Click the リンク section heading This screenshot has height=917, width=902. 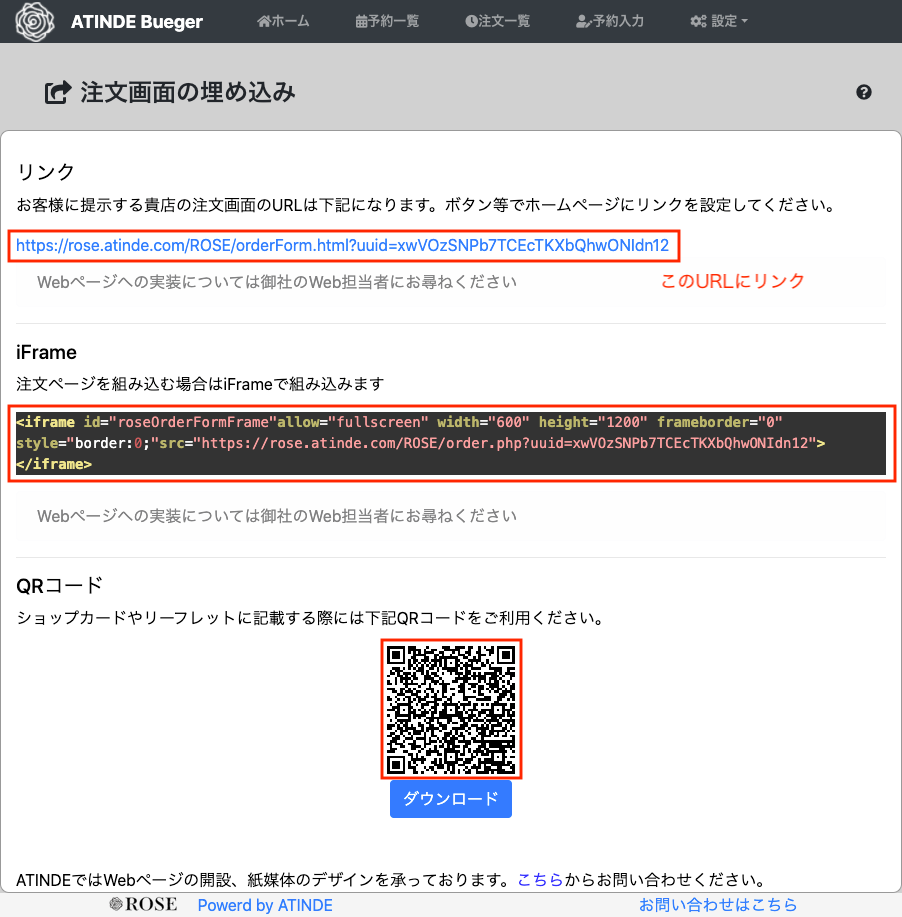click(x=46, y=172)
